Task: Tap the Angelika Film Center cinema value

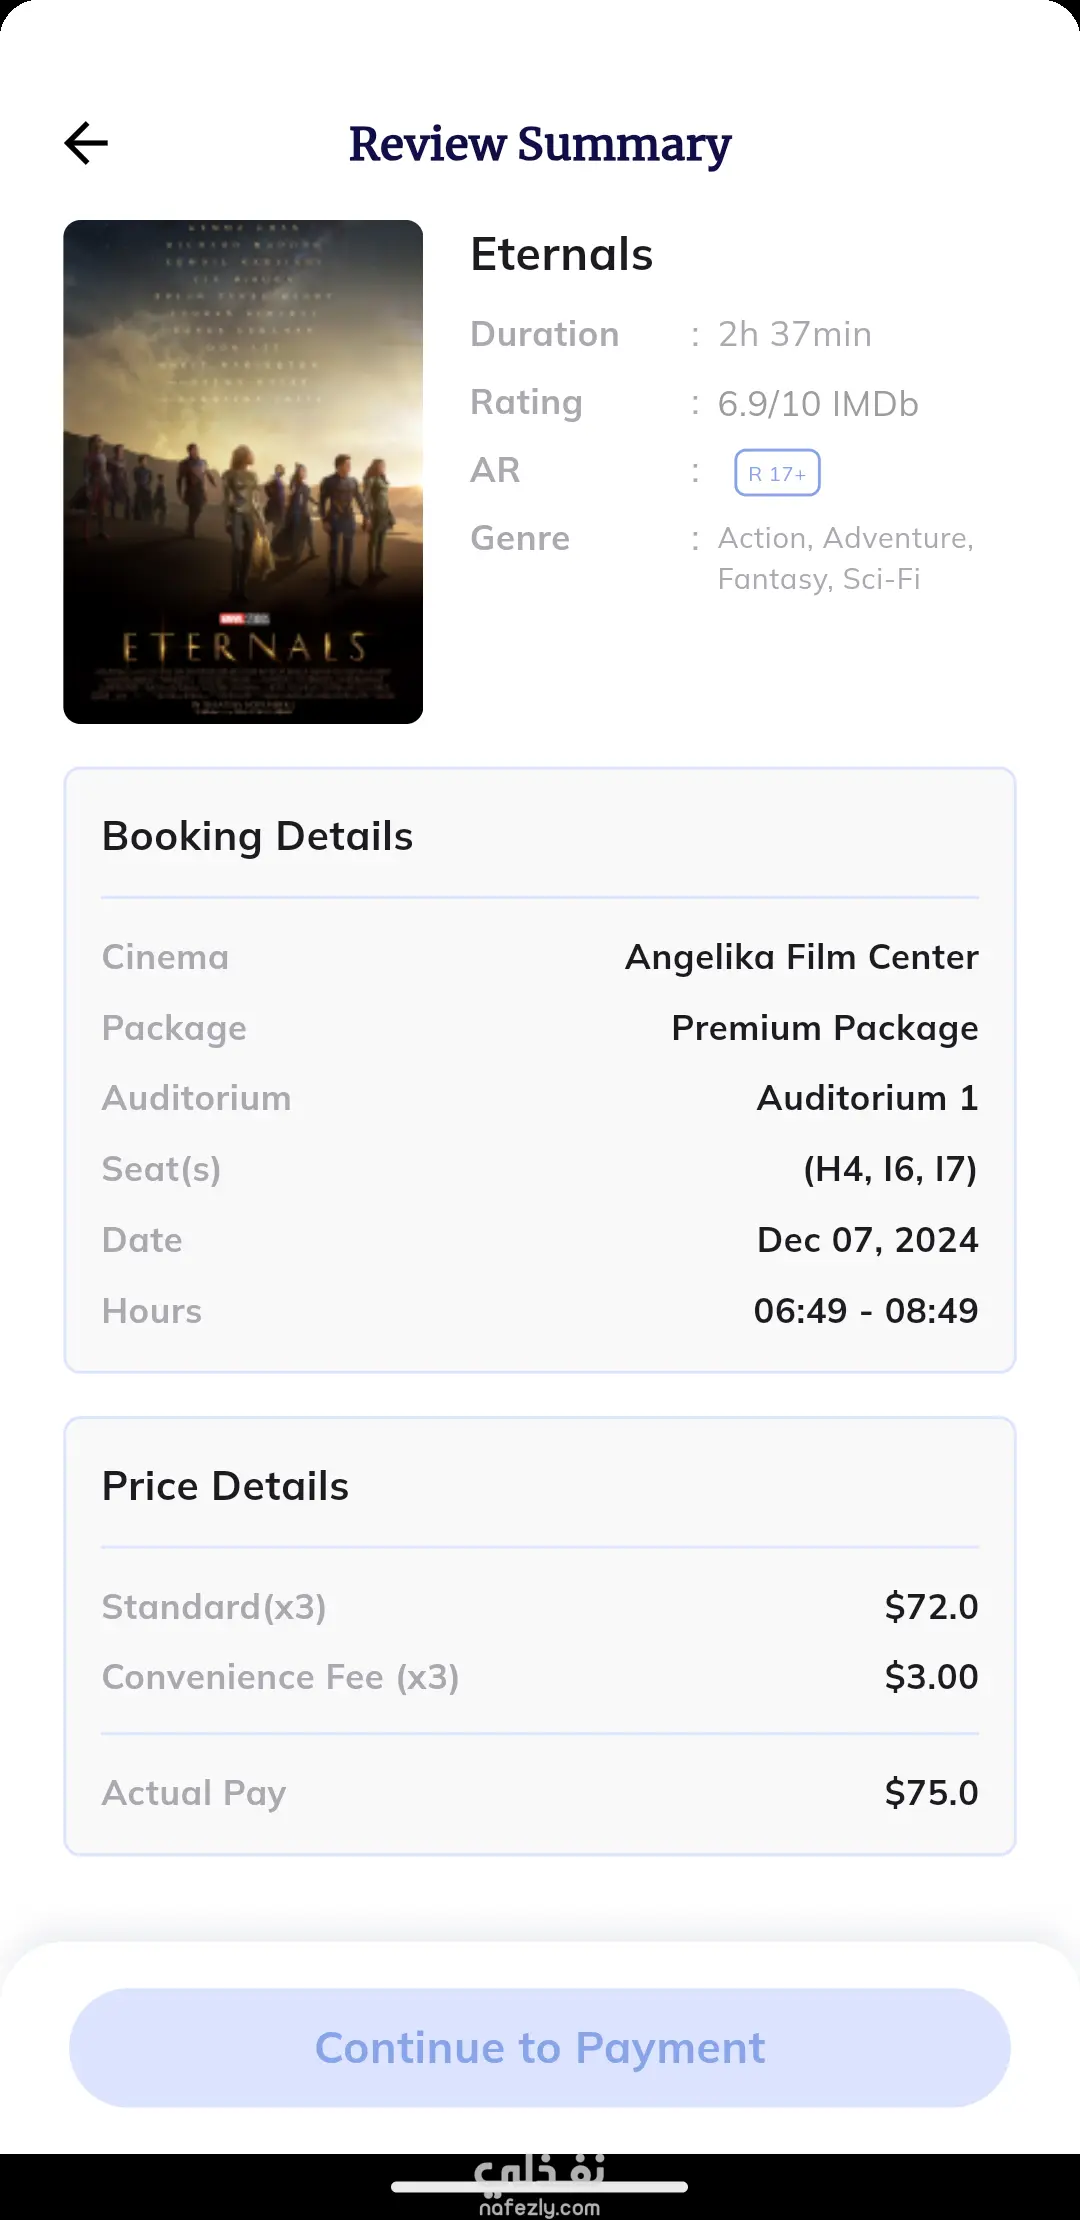Action: click(801, 957)
